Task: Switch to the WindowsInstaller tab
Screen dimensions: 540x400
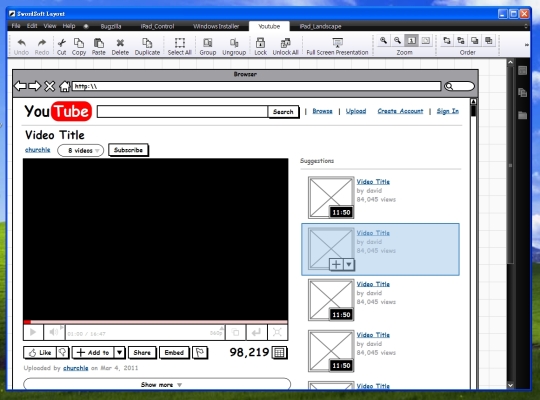Action: [216, 26]
